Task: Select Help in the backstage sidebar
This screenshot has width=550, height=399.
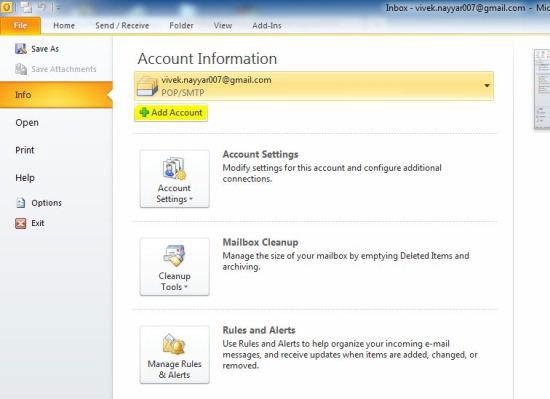Action: click(x=25, y=178)
